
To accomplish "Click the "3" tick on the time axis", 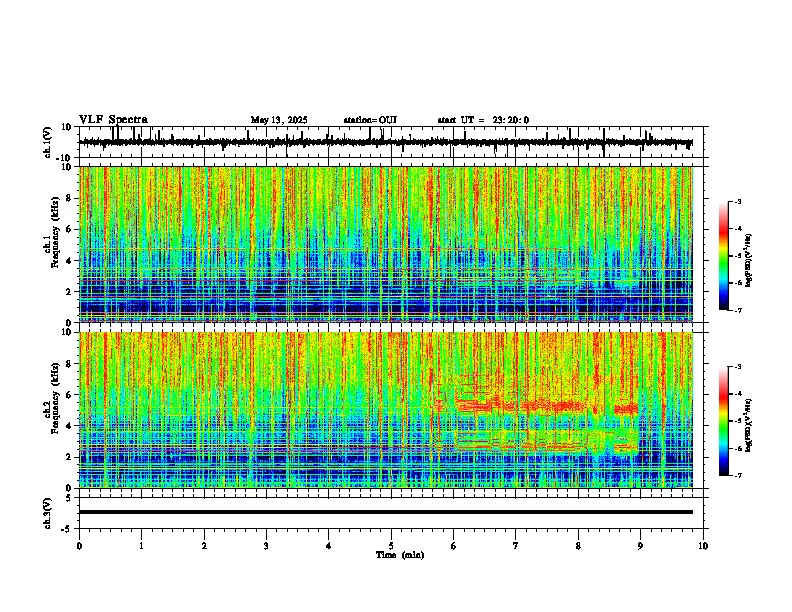I will tap(266, 546).
